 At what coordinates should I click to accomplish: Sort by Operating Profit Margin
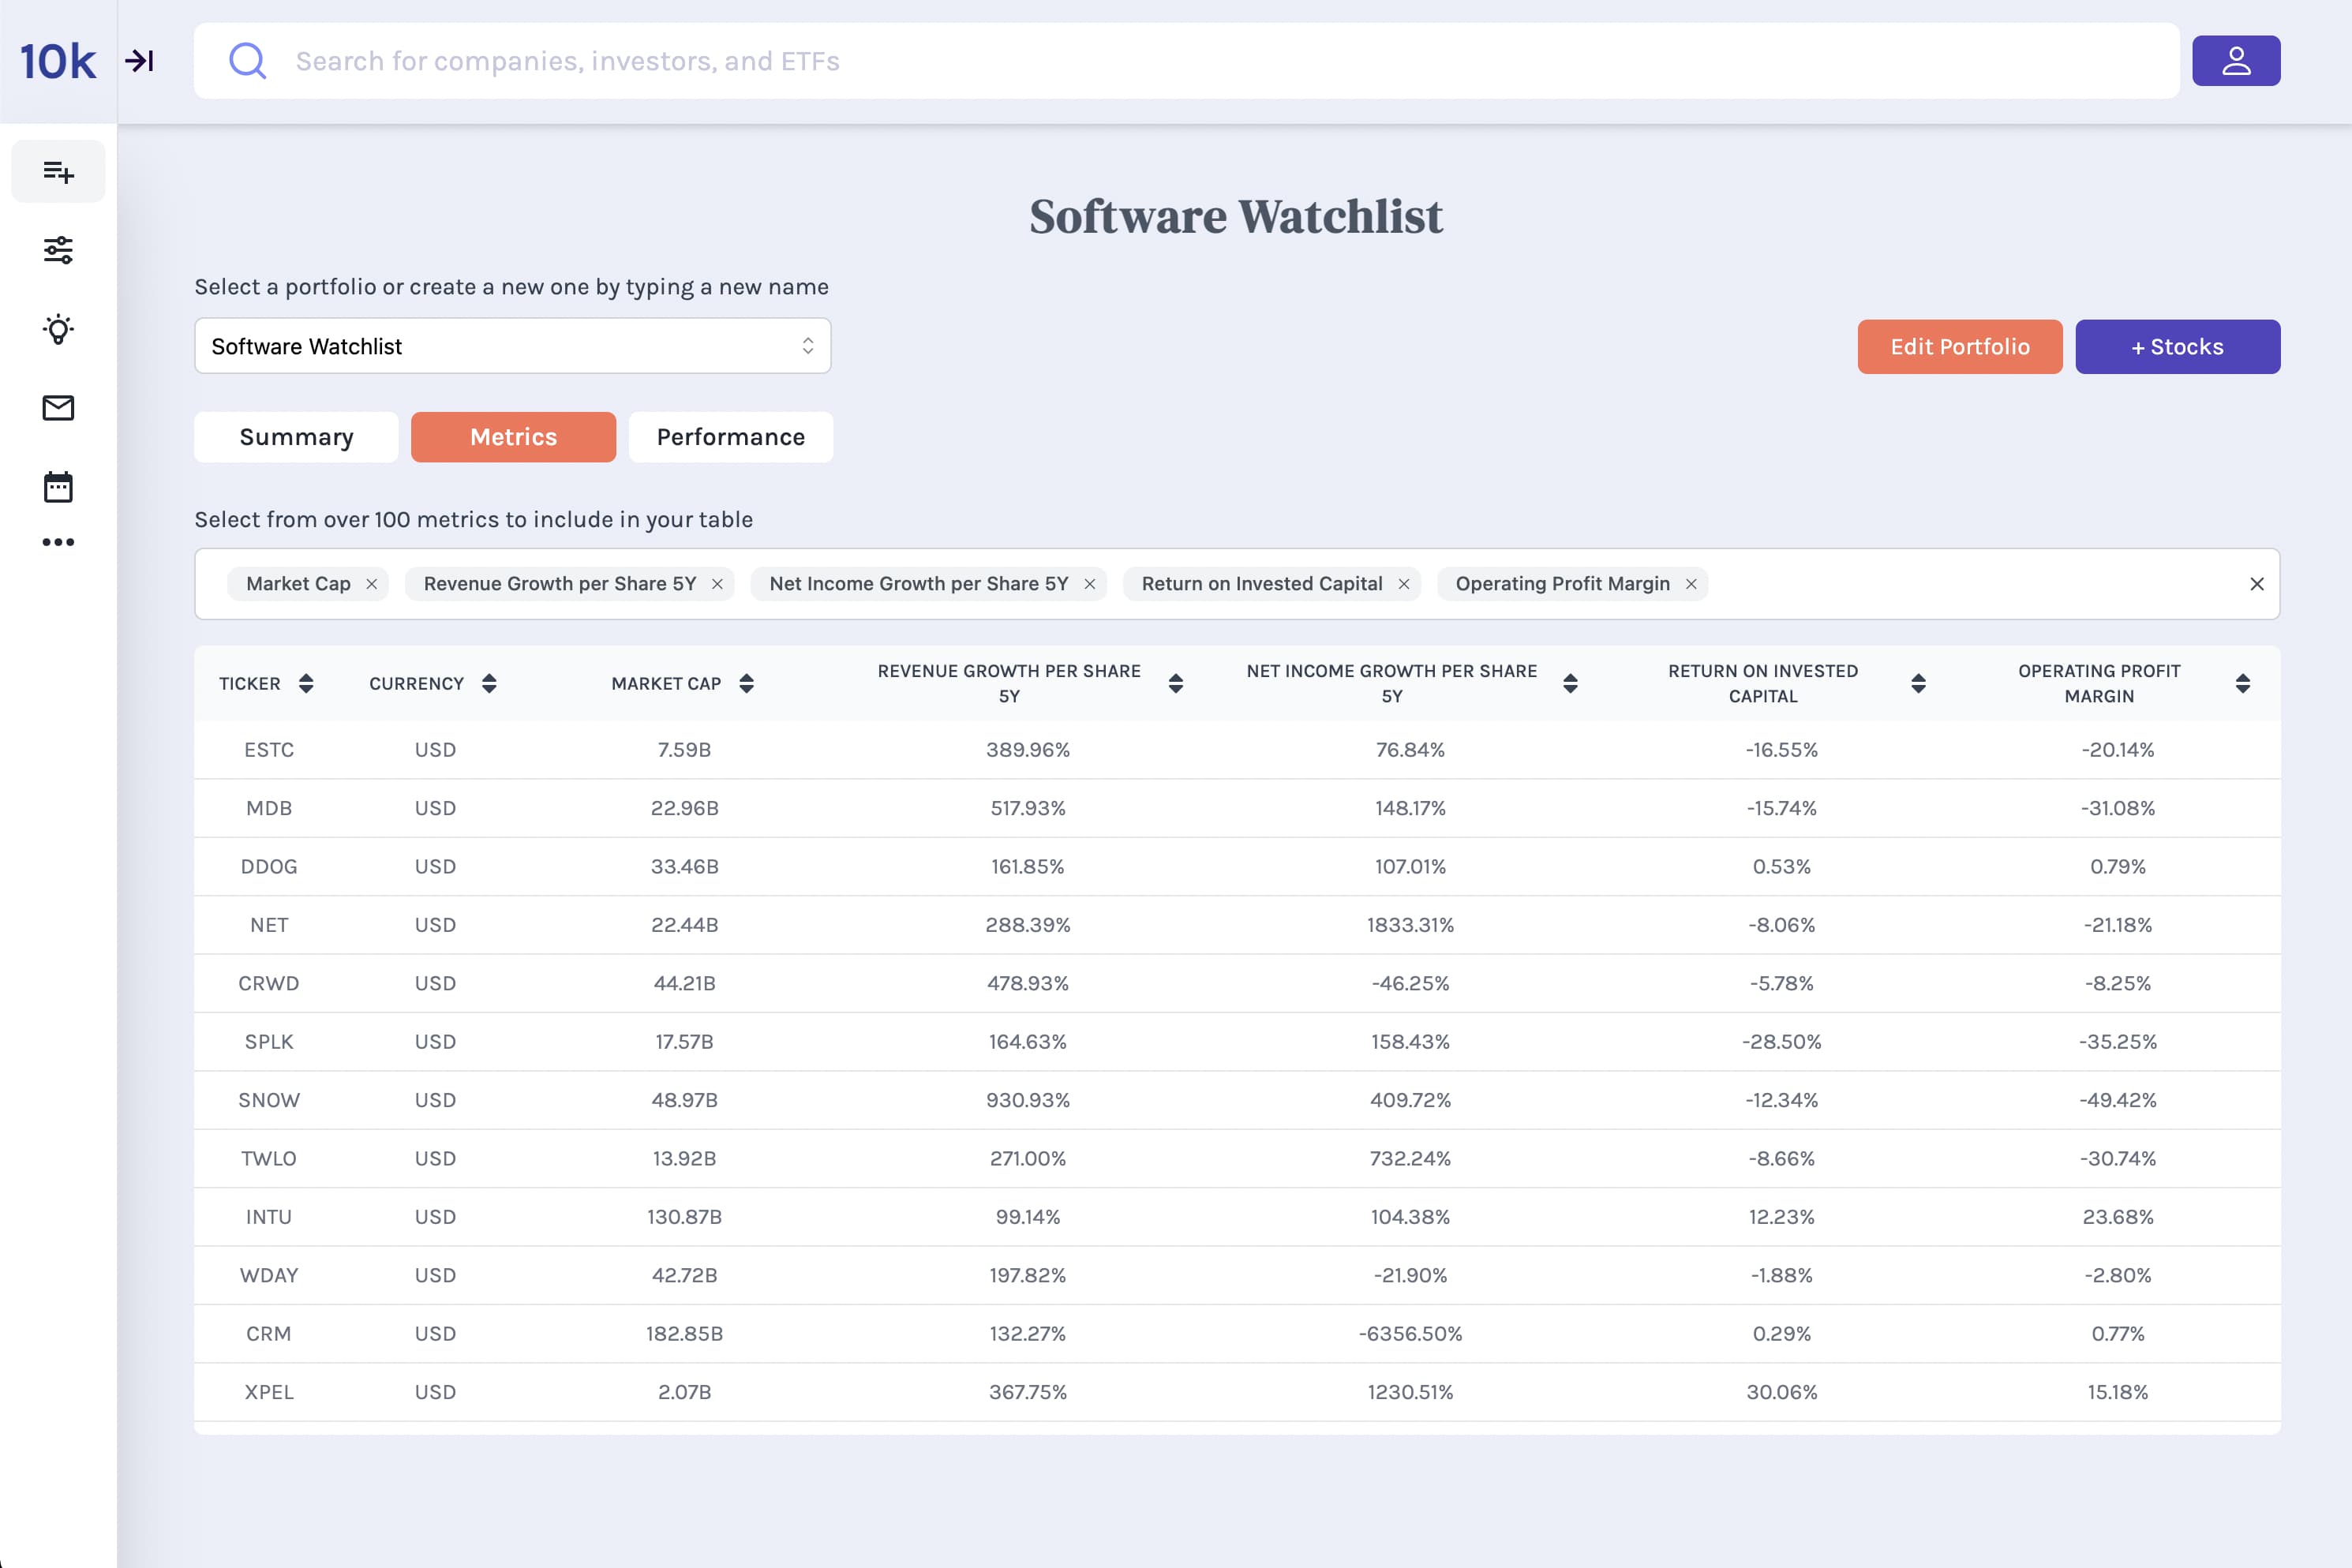(2243, 684)
